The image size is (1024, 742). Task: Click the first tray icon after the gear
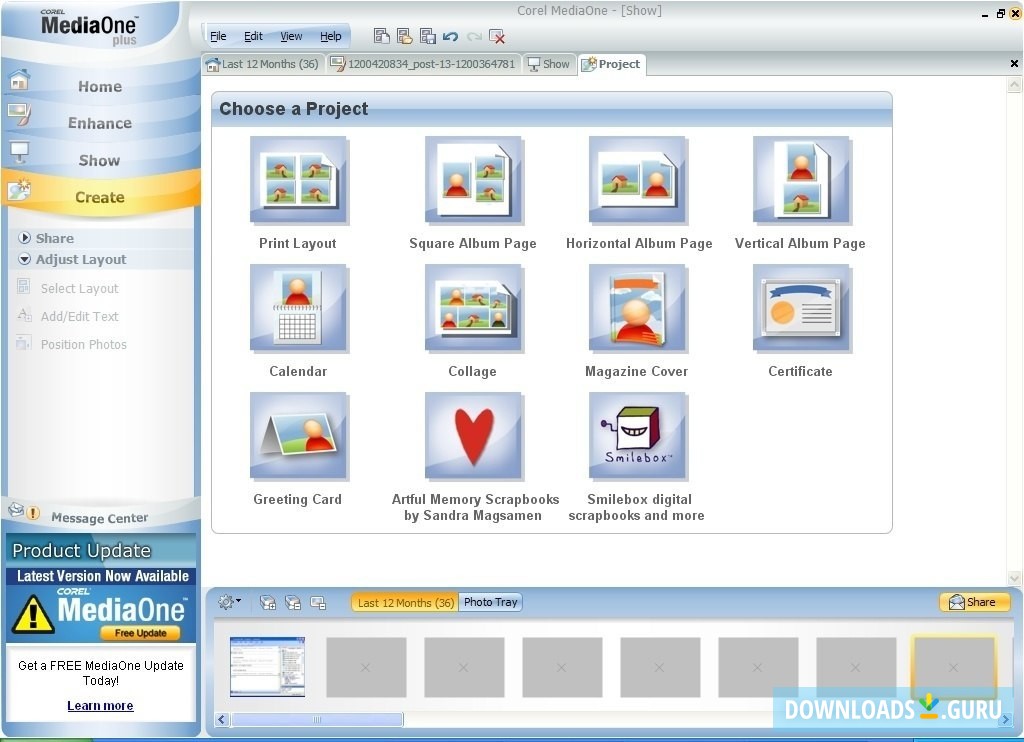(x=268, y=602)
